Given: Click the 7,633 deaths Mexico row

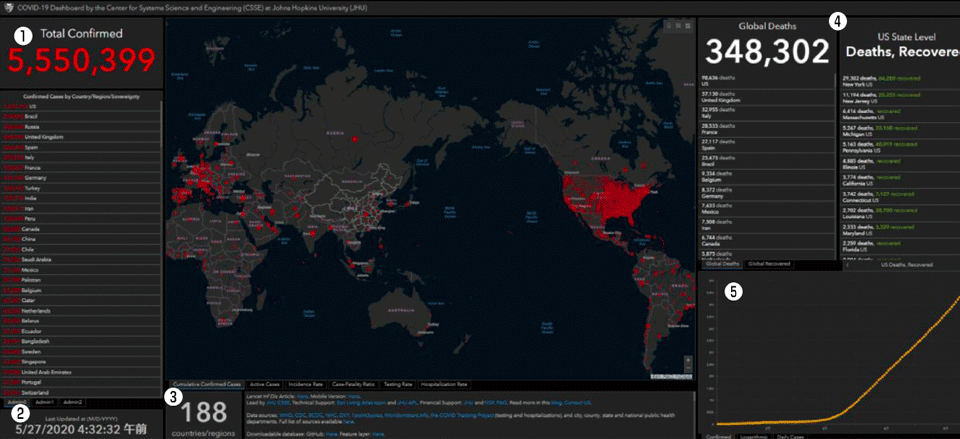Looking at the screenshot, I should tap(767, 208).
